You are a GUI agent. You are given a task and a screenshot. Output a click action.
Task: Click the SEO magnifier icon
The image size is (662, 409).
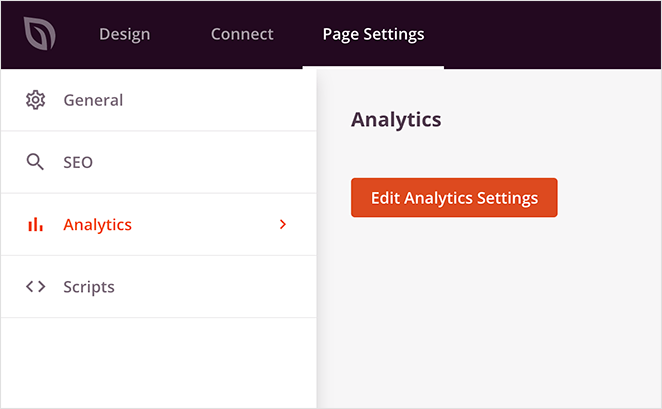pos(35,162)
